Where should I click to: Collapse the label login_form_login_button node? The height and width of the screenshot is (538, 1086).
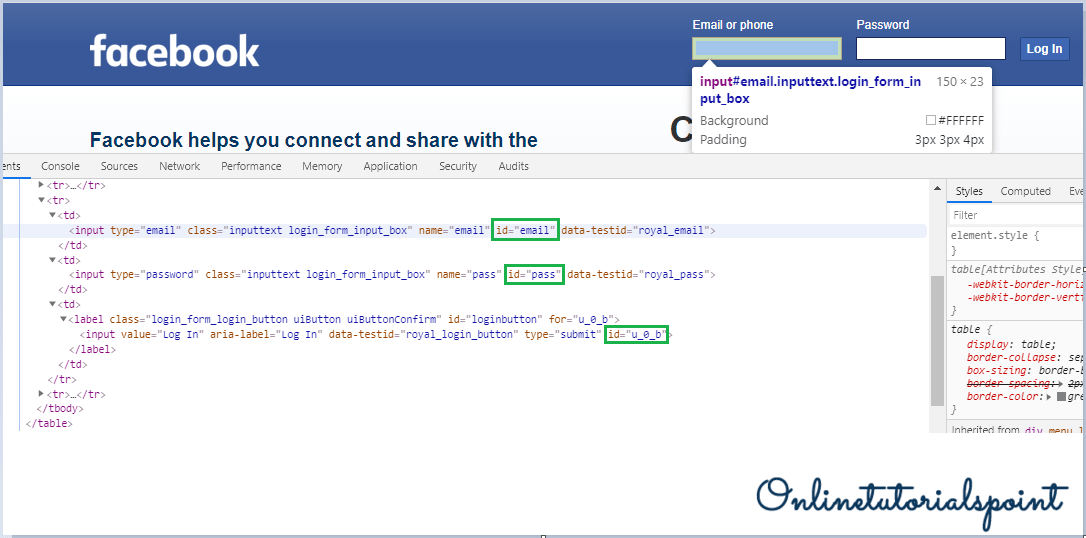click(63, 319)
